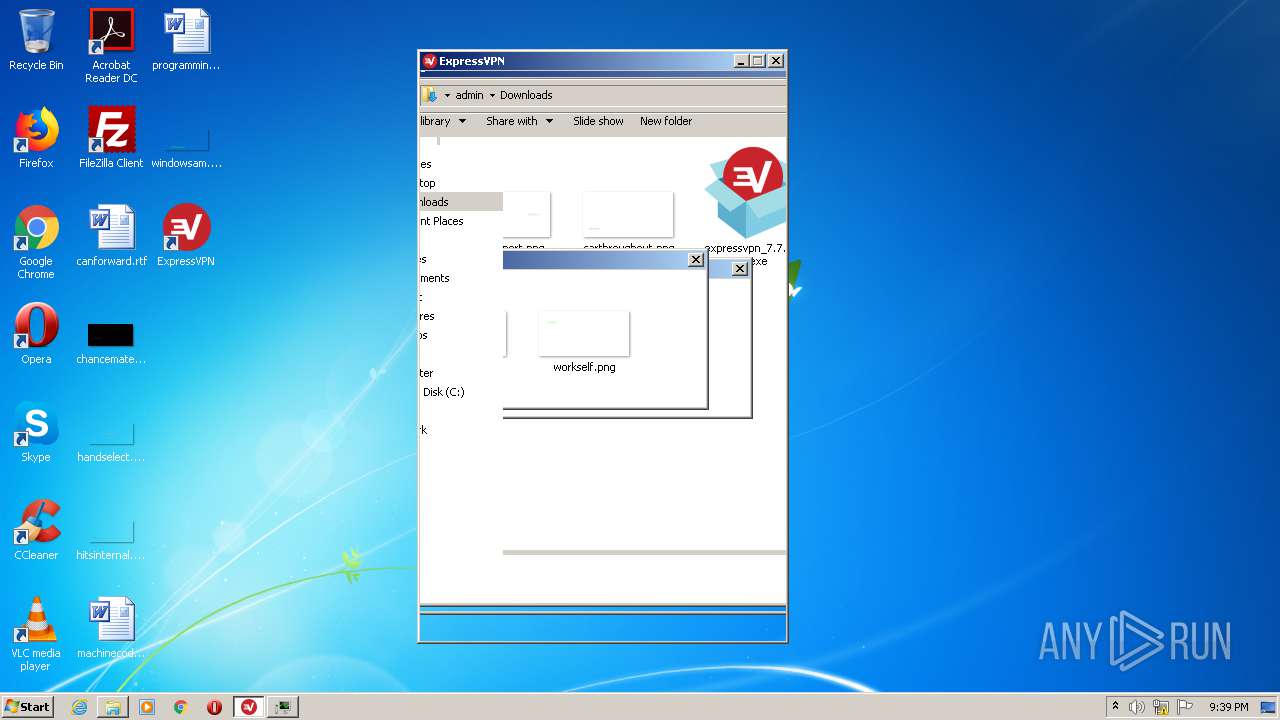Image resolution: width=1280 pixels, height=720 pixels.
Task: Open the volume speaker tray icon
Action: [1137, 707]
